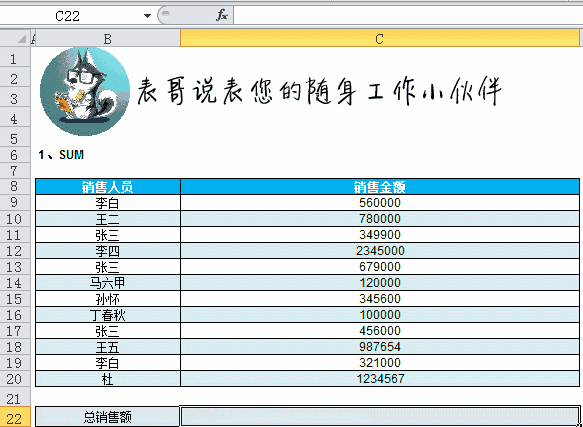Select the cell with 120000
The height and width of the screenshot is (427, 583).
point(380,283)
